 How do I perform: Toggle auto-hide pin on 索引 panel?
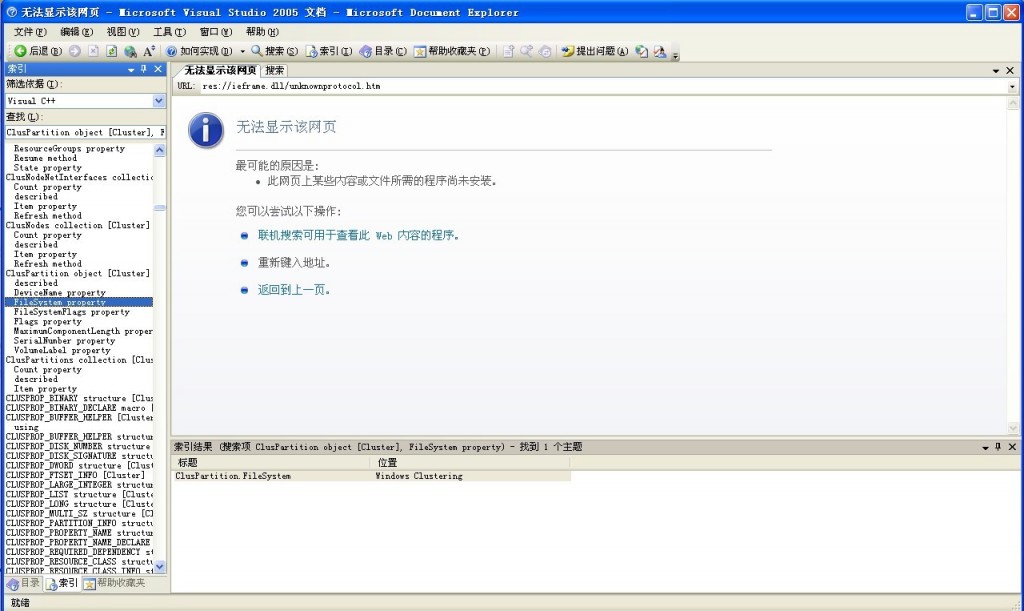click(x=144, y=69)
